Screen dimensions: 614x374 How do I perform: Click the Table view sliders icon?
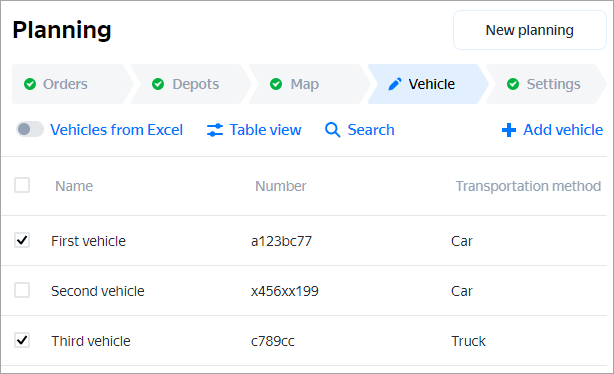tap(215, 130)
